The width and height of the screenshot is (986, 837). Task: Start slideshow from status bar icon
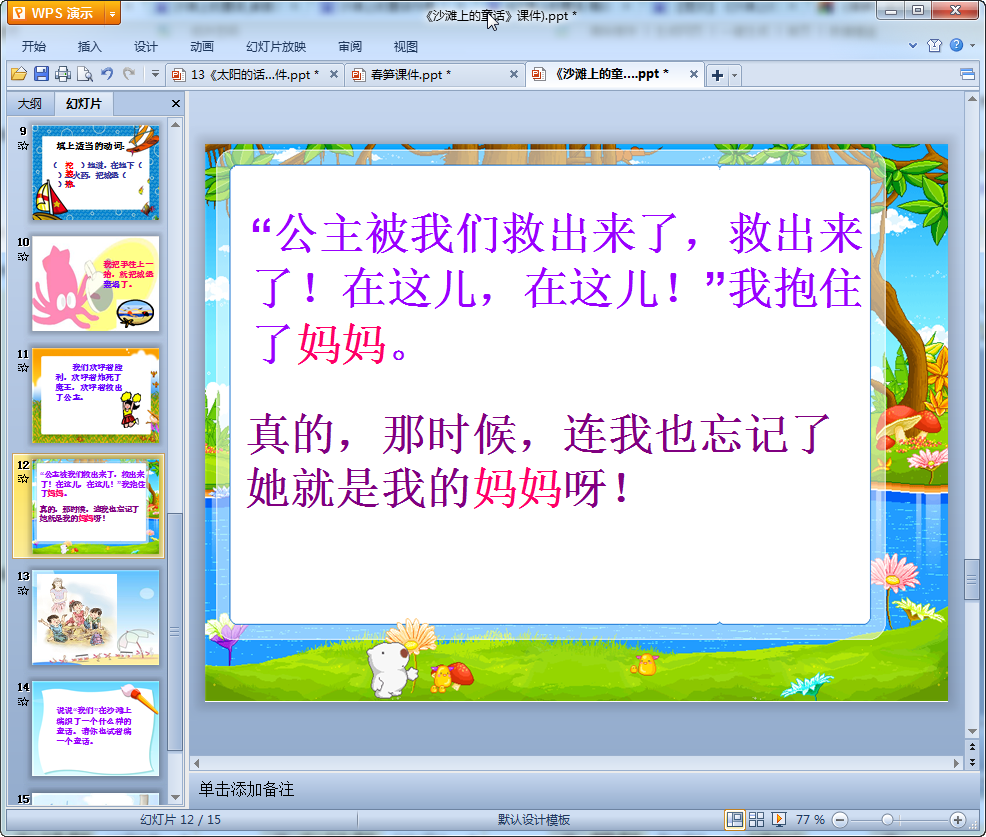pyautogui.click(x=778, y=819)
